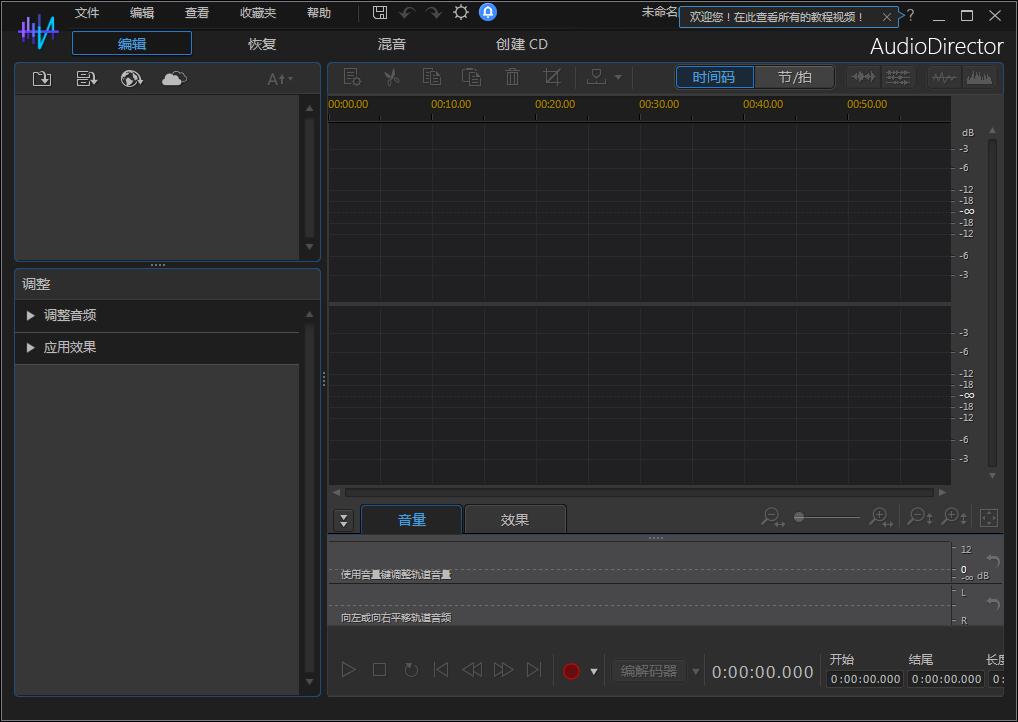
Task: Click the 开始 time input field
Action: coord(865,679)
